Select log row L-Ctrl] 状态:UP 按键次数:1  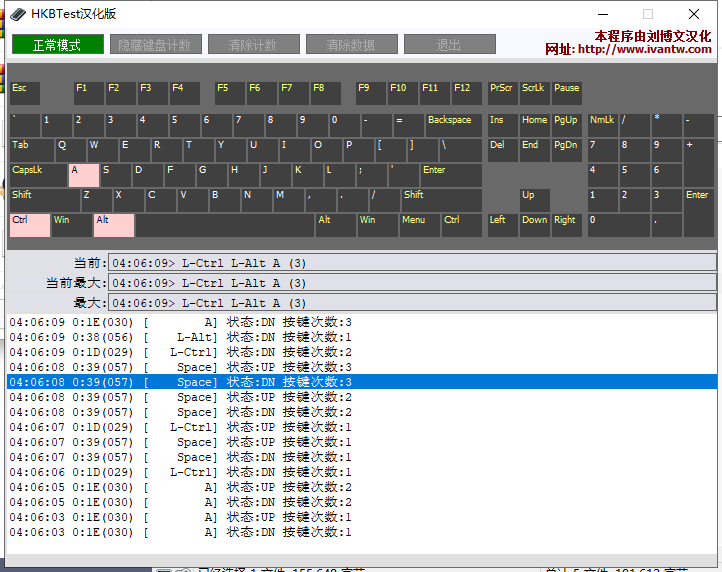(x=362, y=427)
